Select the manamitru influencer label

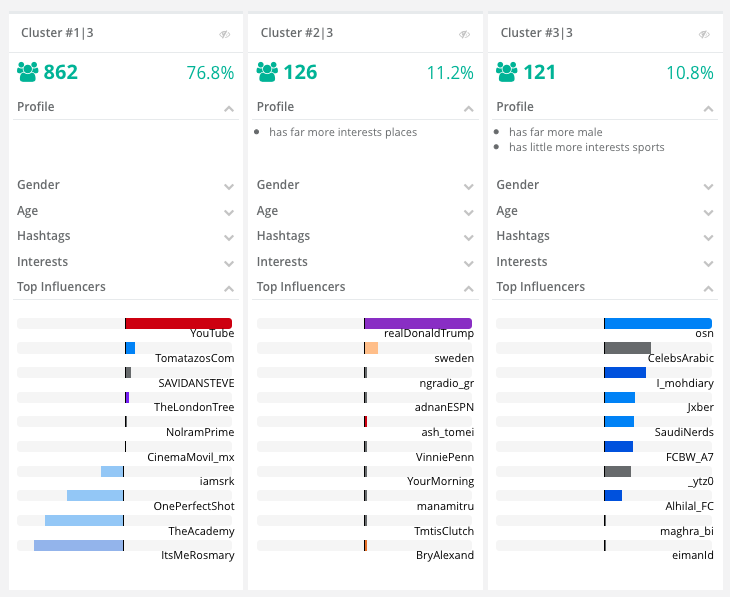446,506
